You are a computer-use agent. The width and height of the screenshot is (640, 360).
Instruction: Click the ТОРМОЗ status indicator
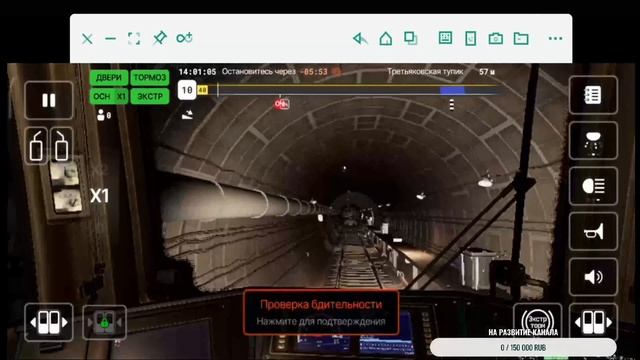(150, 78)
